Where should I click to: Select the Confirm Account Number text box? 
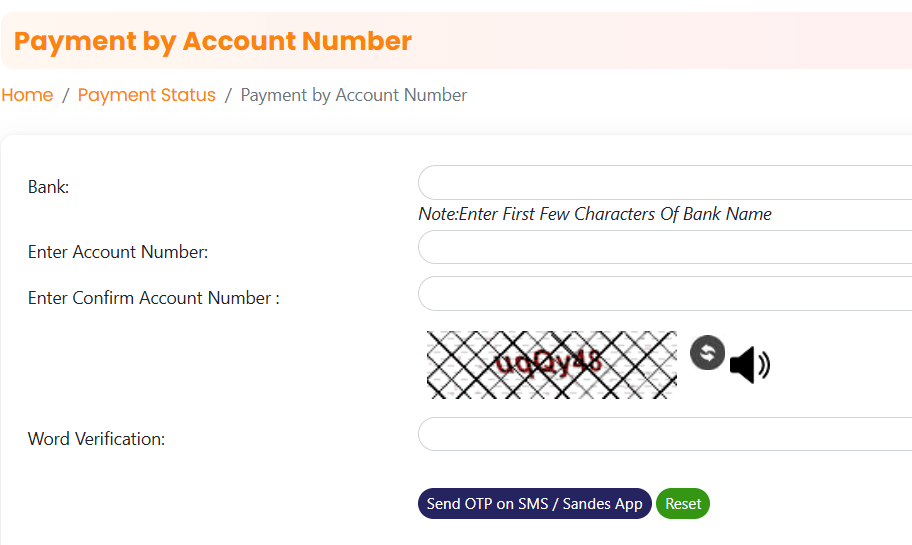pyautogui.click(x=665, y=294)
